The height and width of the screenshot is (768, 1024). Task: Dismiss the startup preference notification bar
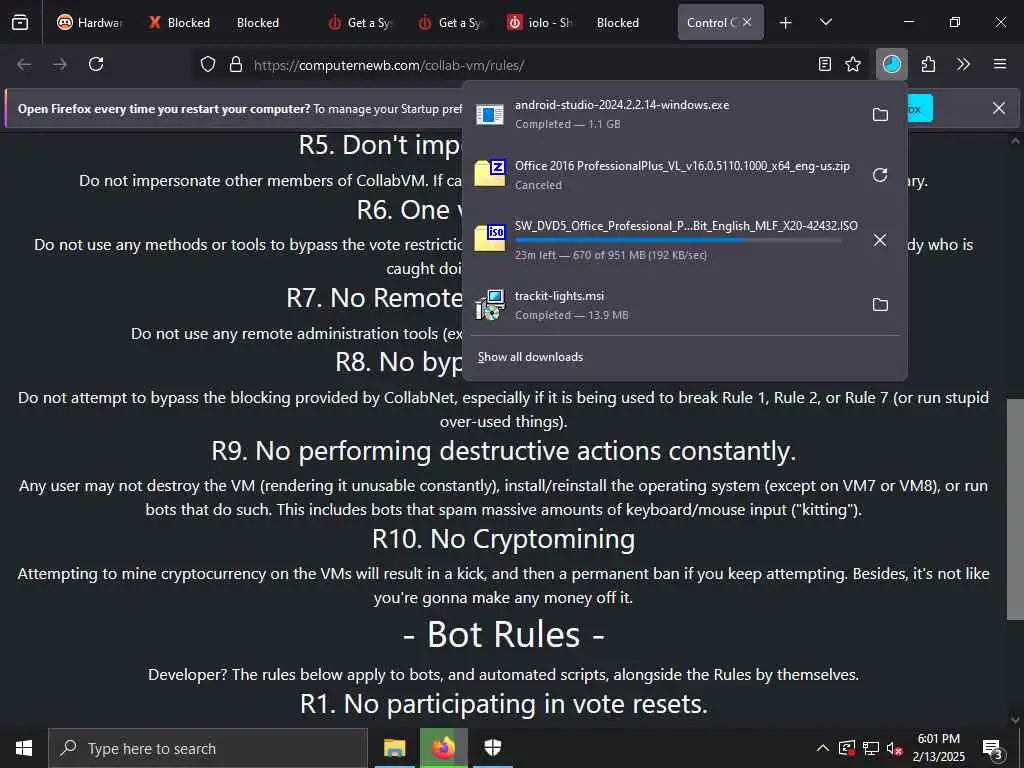click(999, 108)
